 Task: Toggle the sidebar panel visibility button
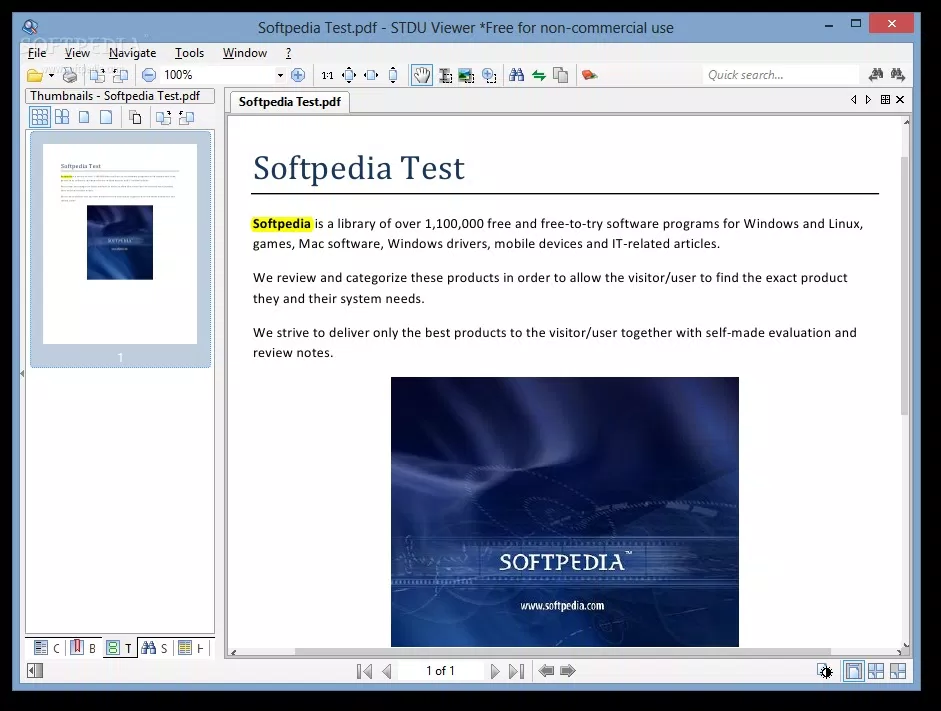pos(35,671)
